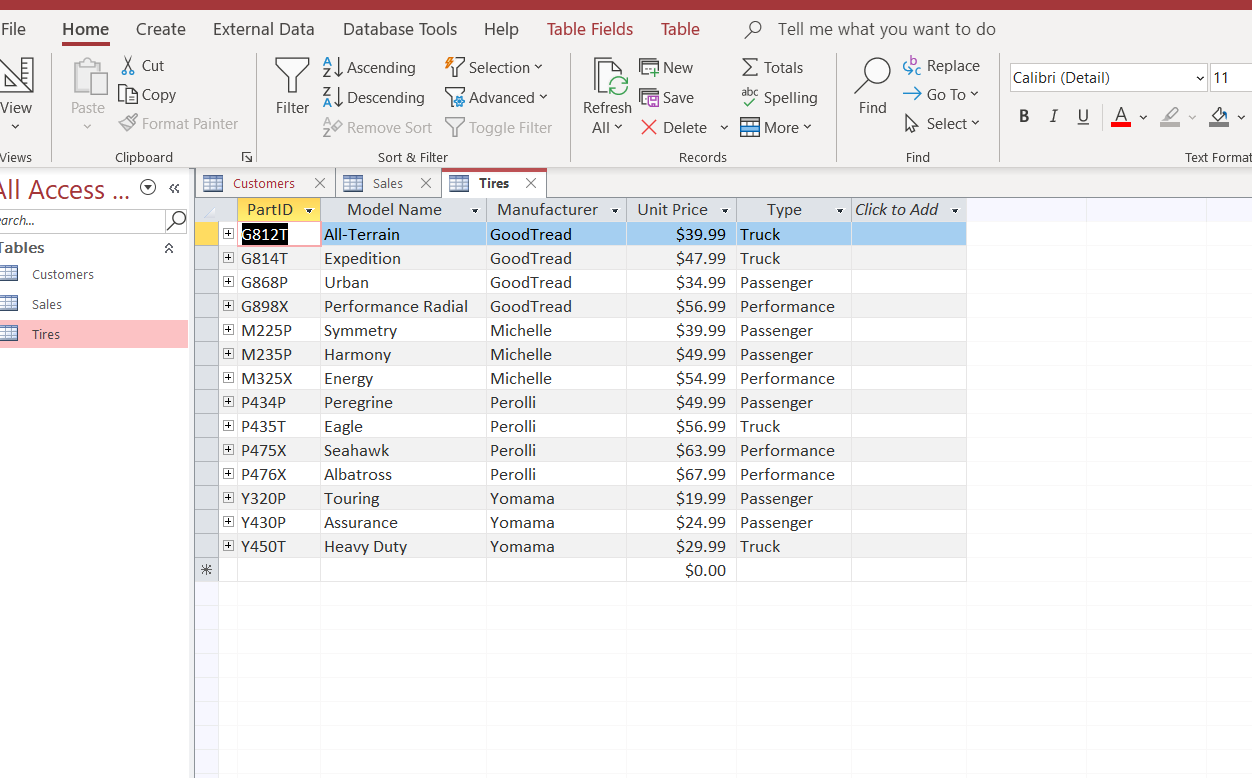Image resolution: width=1252 pixels, height=778 pixels.
Task: Toggle bold formatting
Action: tap(1023, 116)
